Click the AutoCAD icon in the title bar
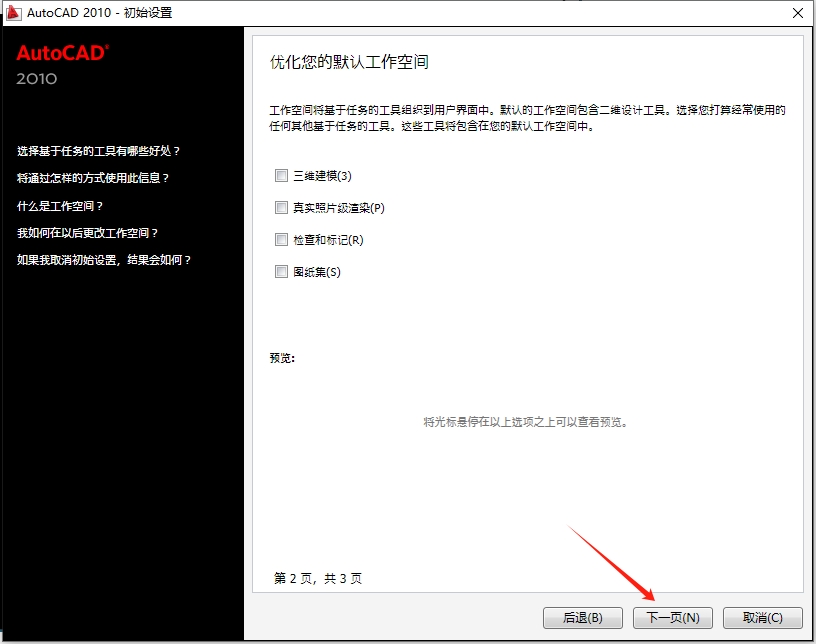 13,13
